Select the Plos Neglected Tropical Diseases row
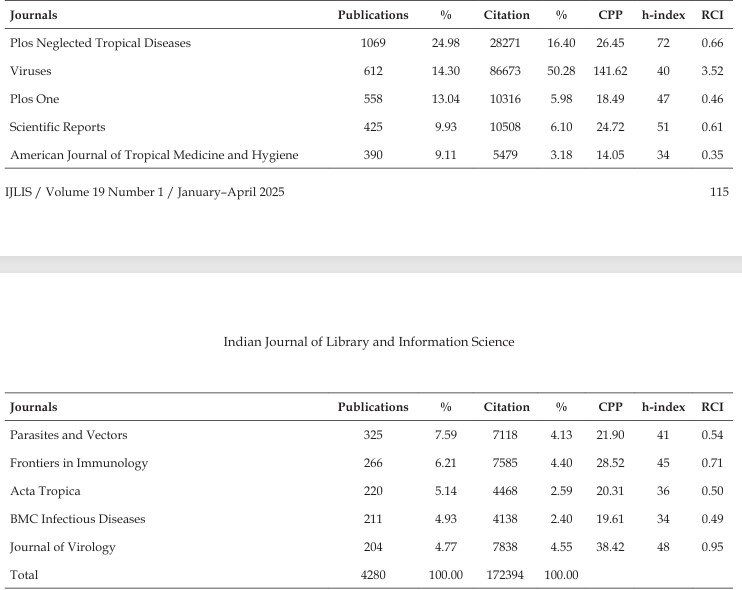The height and width of the screenshot is (590, 742). coord(369,43)
